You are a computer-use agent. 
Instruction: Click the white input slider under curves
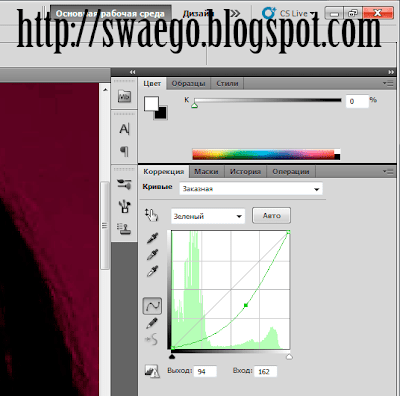click(x=289, y=357)
